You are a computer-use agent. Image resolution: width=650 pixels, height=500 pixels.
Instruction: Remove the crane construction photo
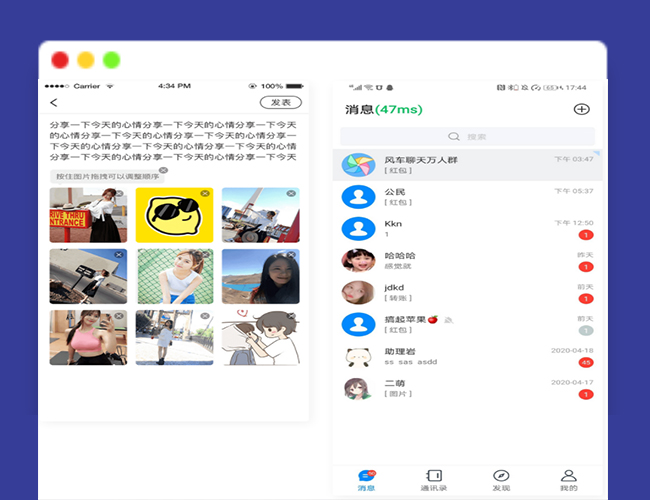tap(291, 193)
